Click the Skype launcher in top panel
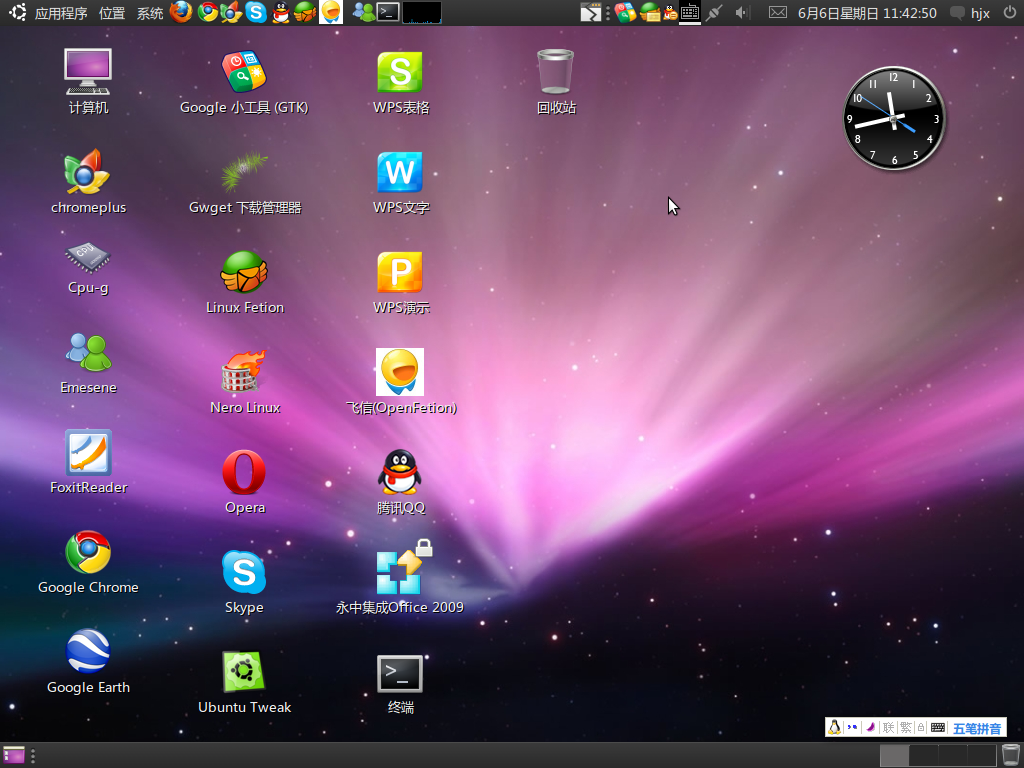This screenshot has width=1024, height=768. click(256, 12)
